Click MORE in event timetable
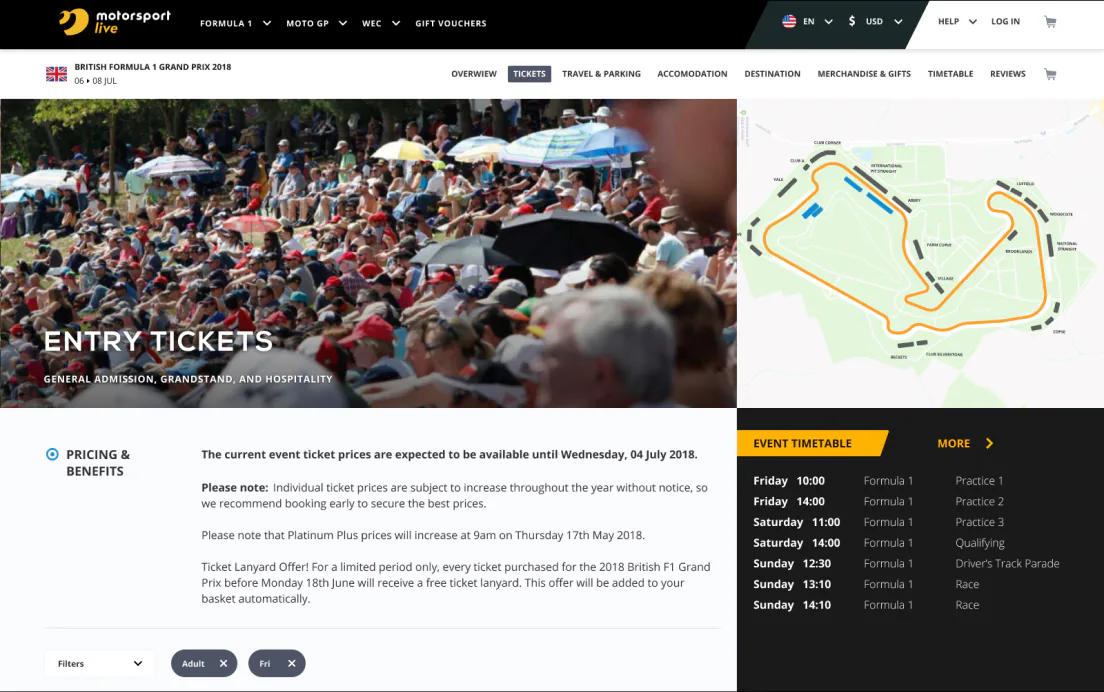The width and height of the screenshot is (1104, 692). 953,443
